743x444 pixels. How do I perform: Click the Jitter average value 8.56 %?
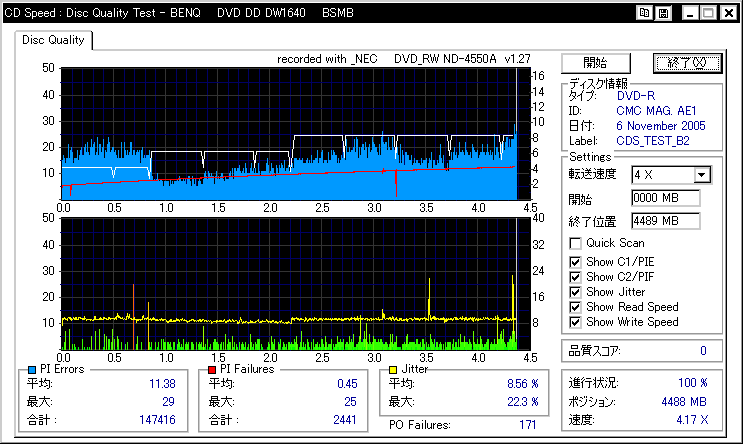click(x=523, y=384)
